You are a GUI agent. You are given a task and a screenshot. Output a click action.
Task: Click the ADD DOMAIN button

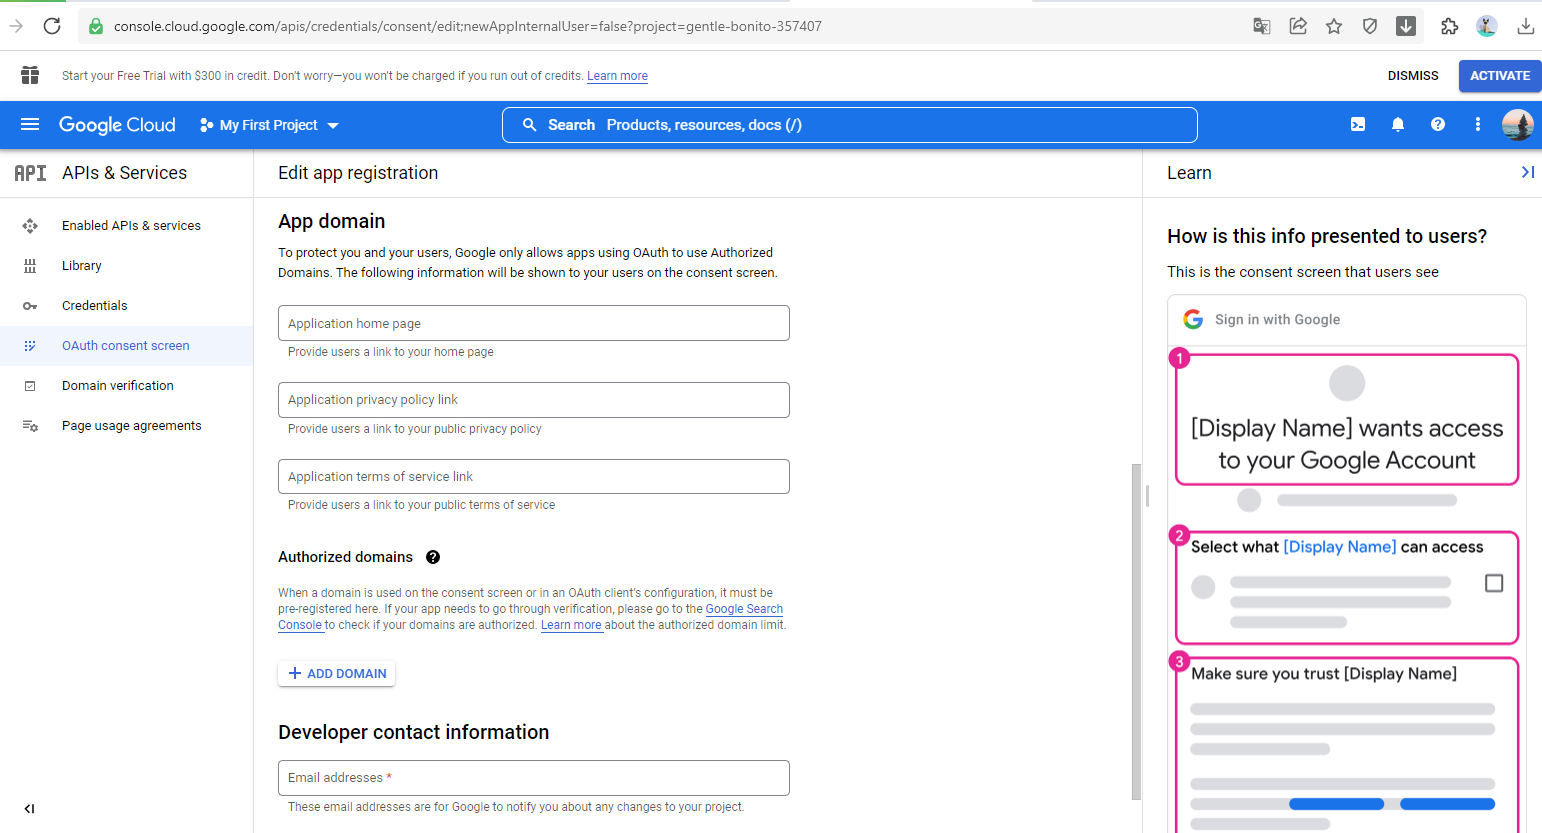point(337,674)
